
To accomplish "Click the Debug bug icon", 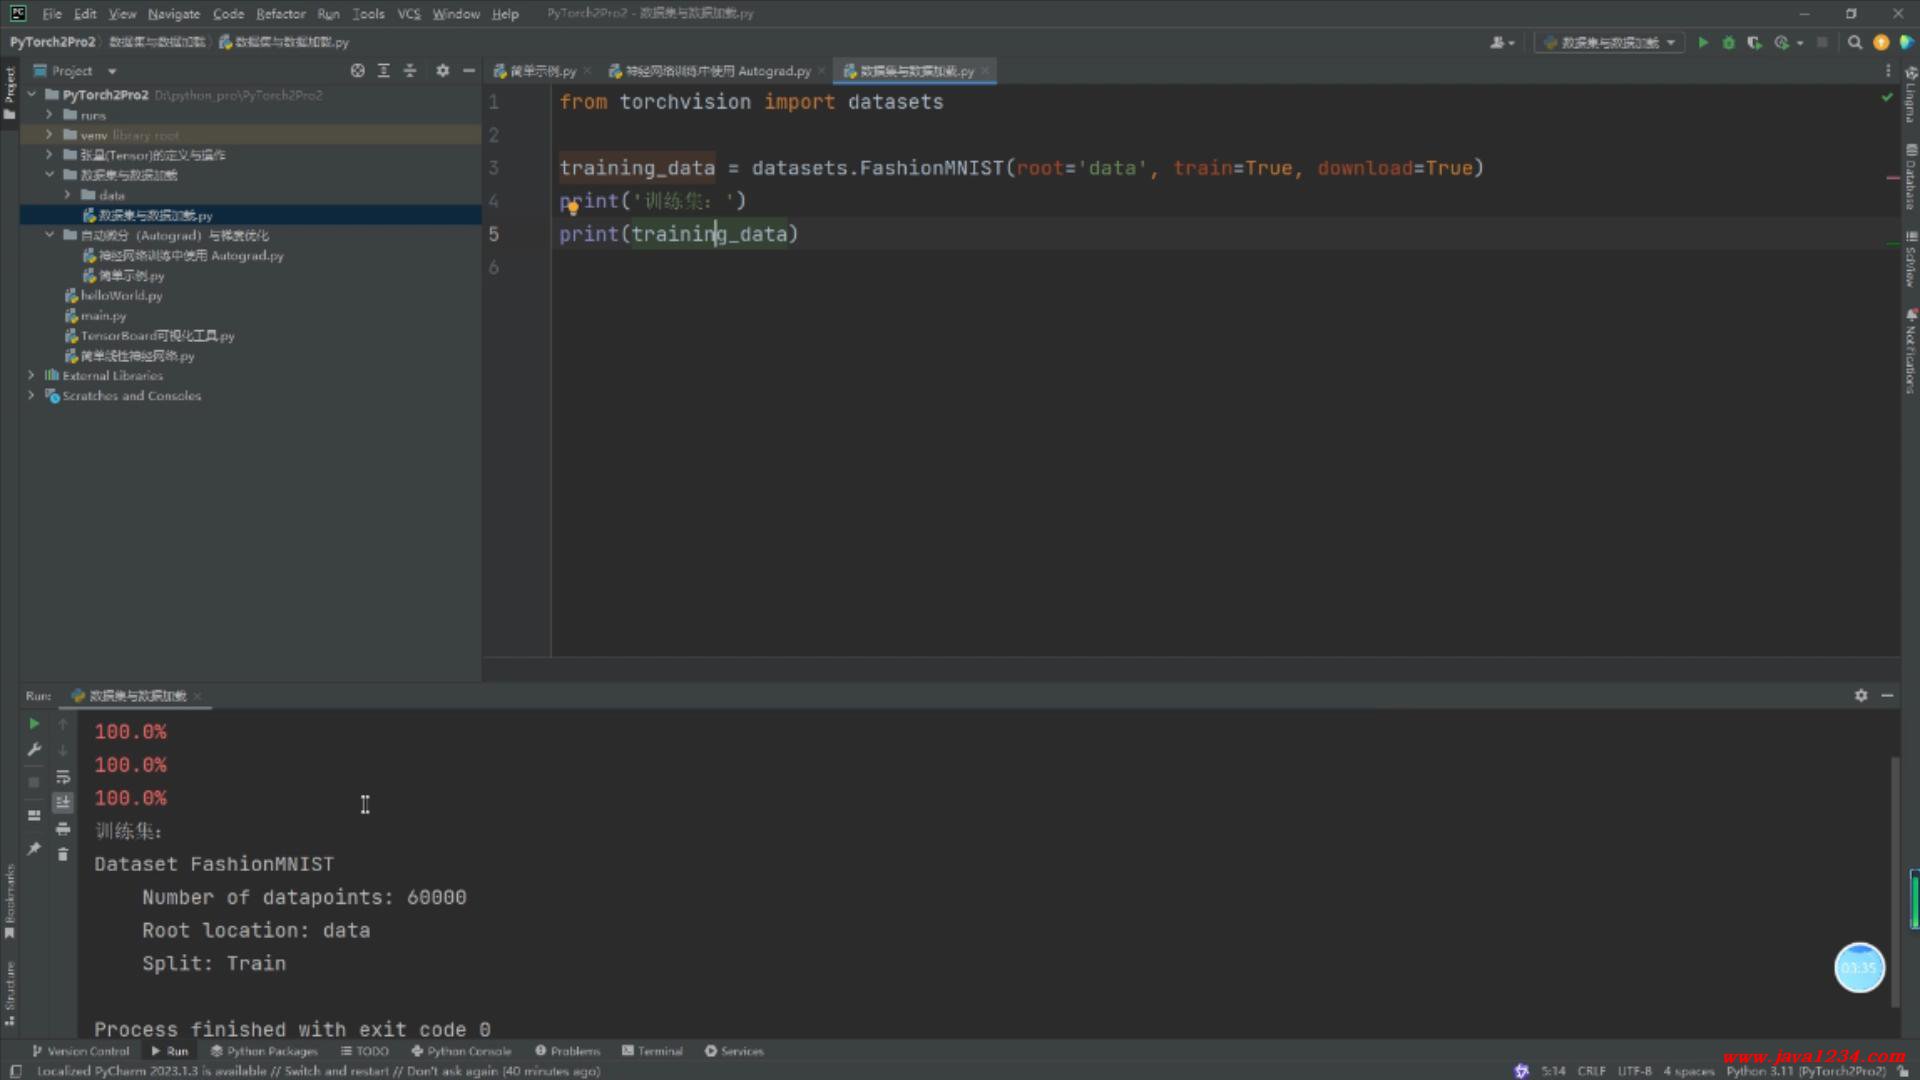I will 1728,42.
